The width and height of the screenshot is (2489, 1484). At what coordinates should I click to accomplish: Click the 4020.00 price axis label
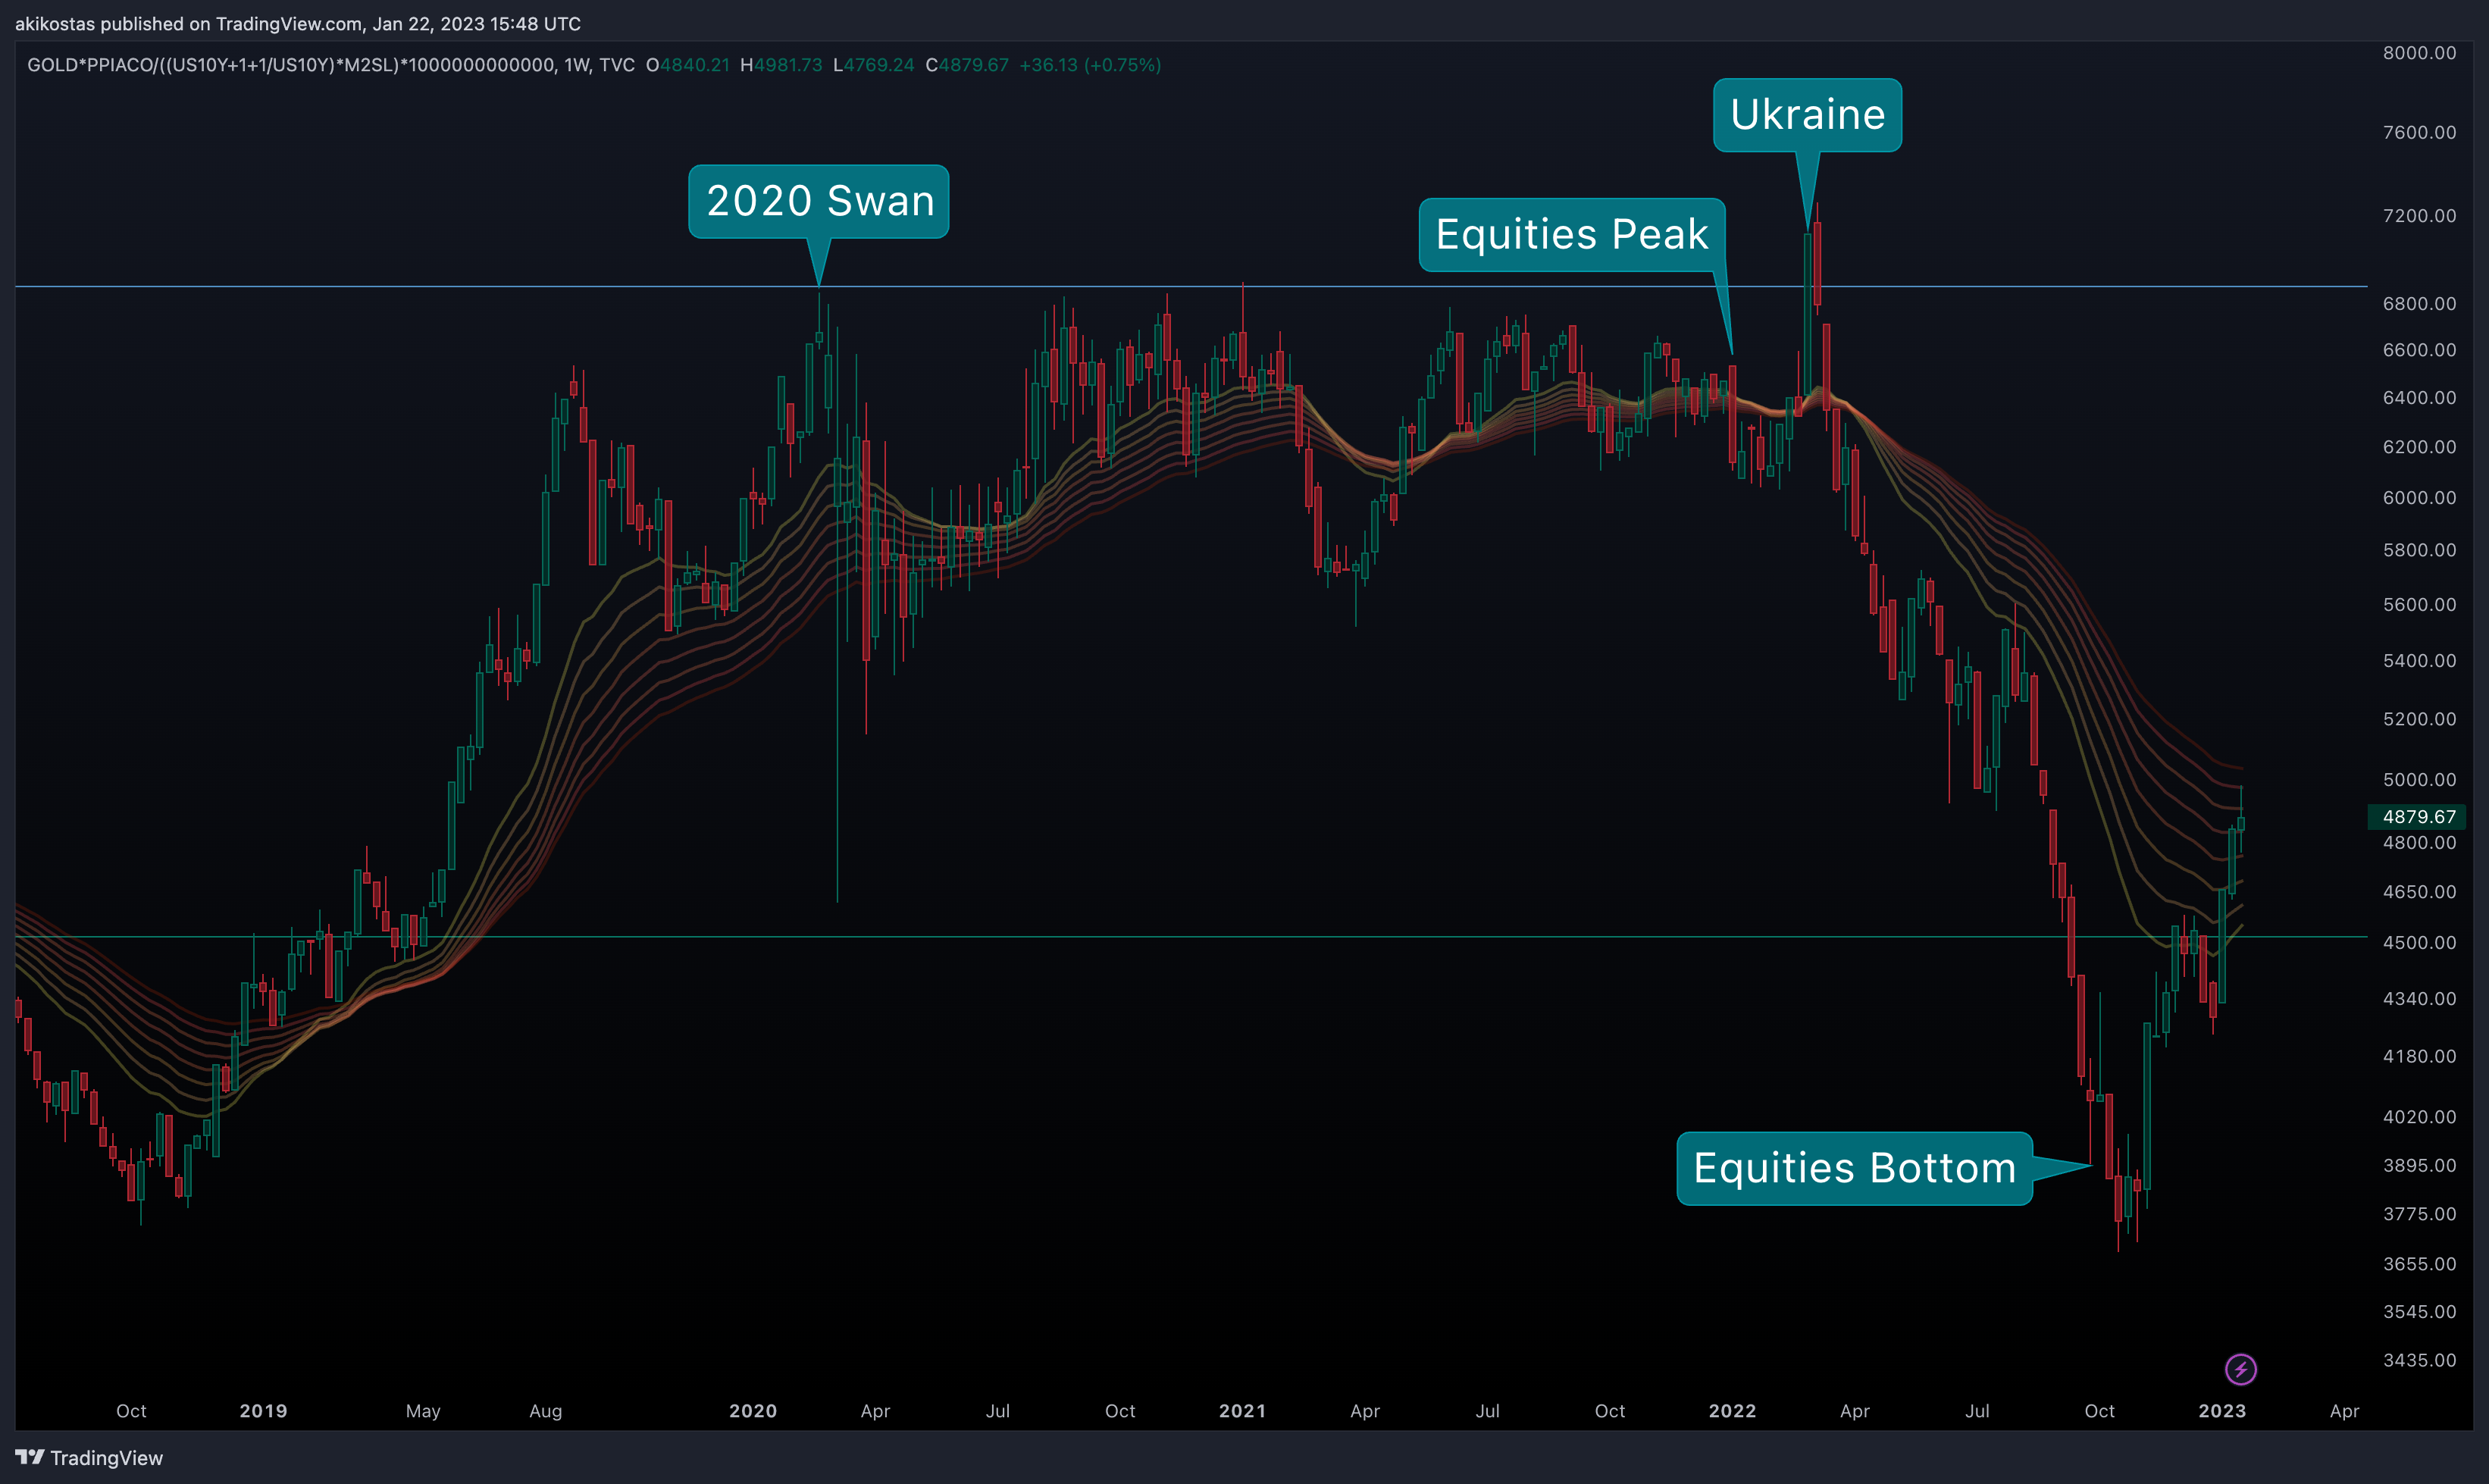(x=2419, y=1117)
